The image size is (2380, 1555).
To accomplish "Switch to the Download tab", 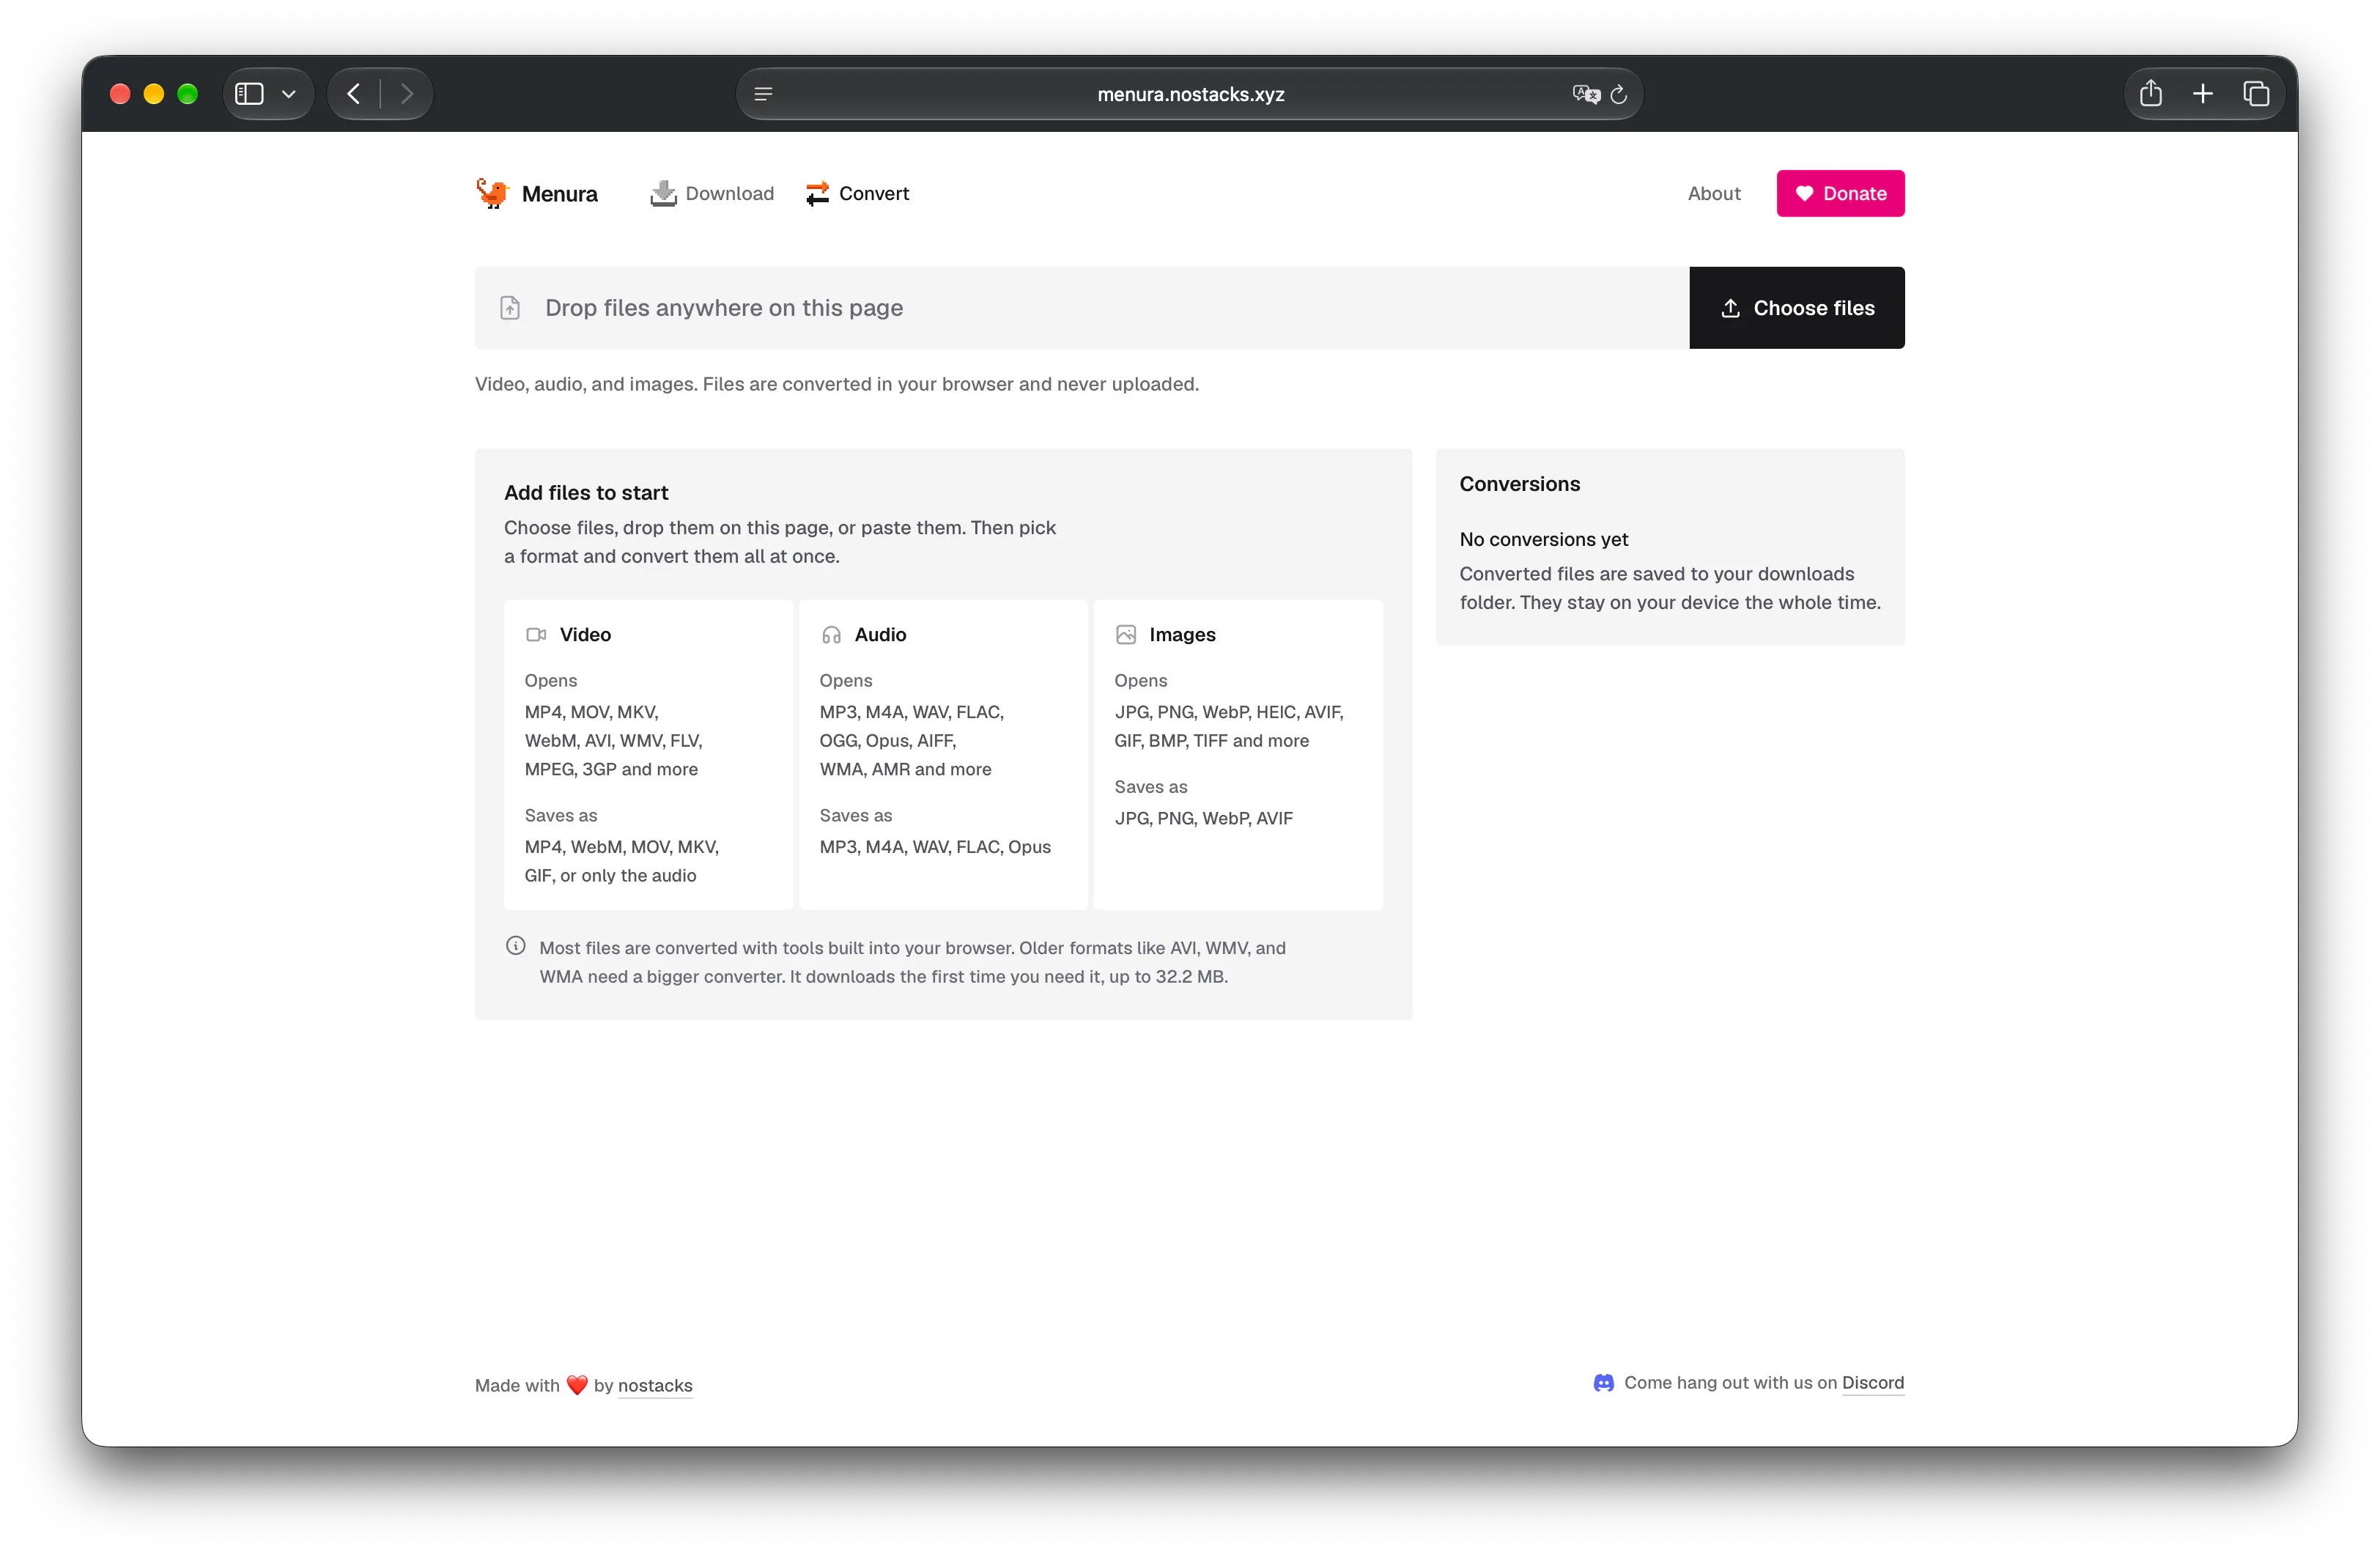I will click(x=712, y=193).
